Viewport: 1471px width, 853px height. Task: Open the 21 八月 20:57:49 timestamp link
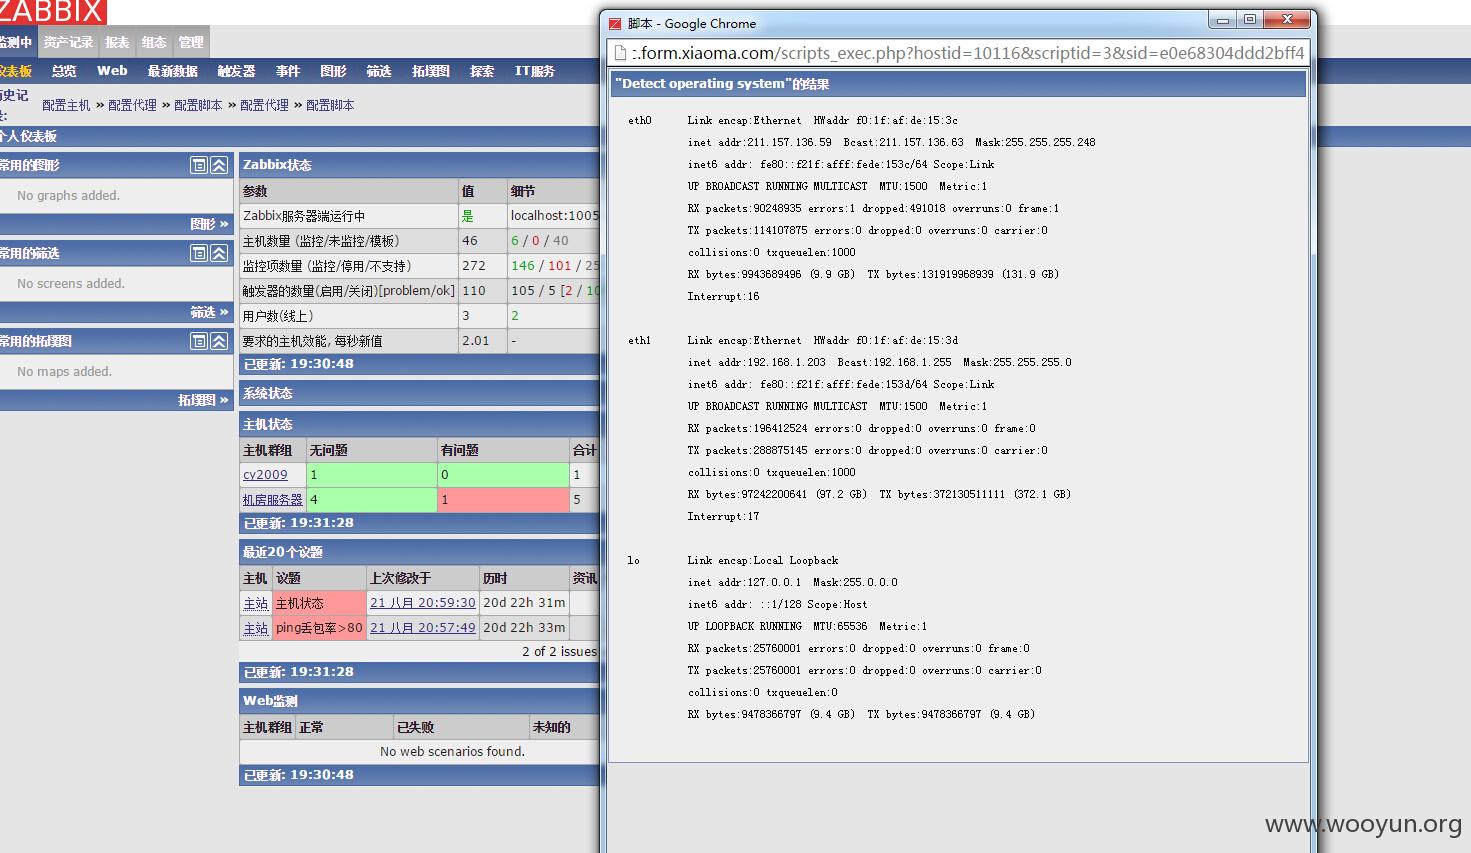(423, 628)
